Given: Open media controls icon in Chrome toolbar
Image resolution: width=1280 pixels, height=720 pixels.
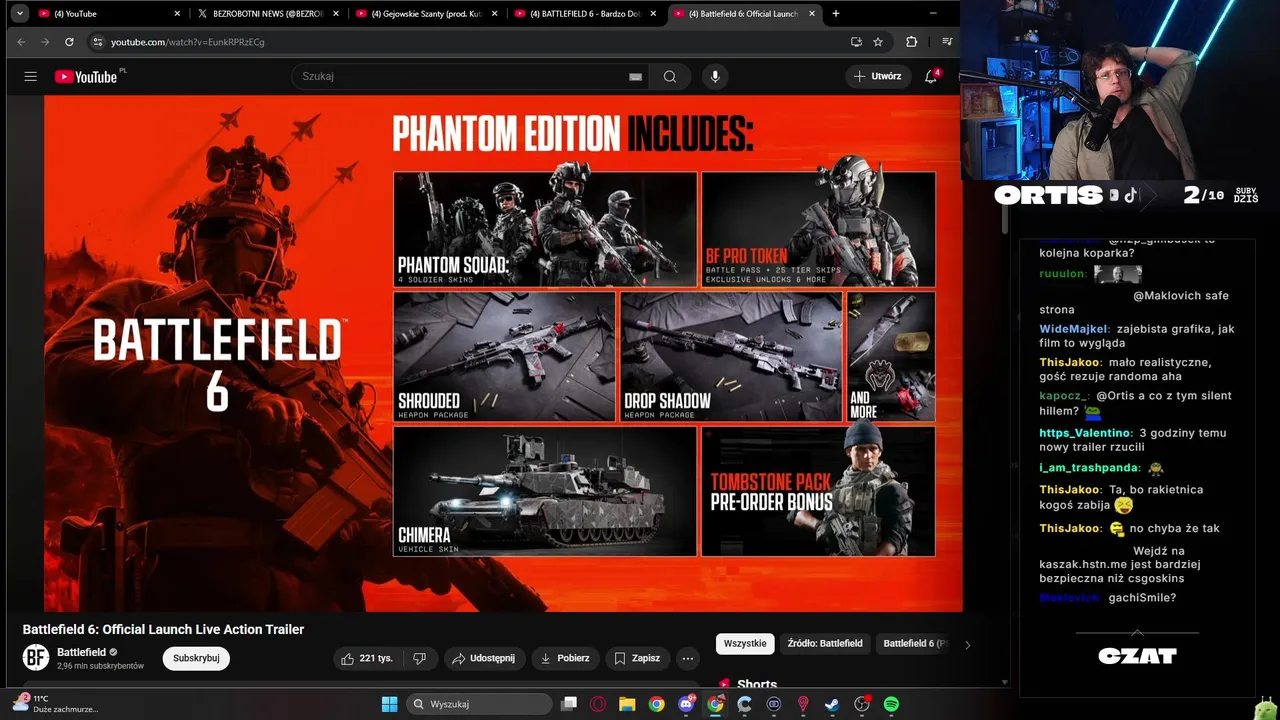Looking at the screenshot, I should (x=947, y=42).
